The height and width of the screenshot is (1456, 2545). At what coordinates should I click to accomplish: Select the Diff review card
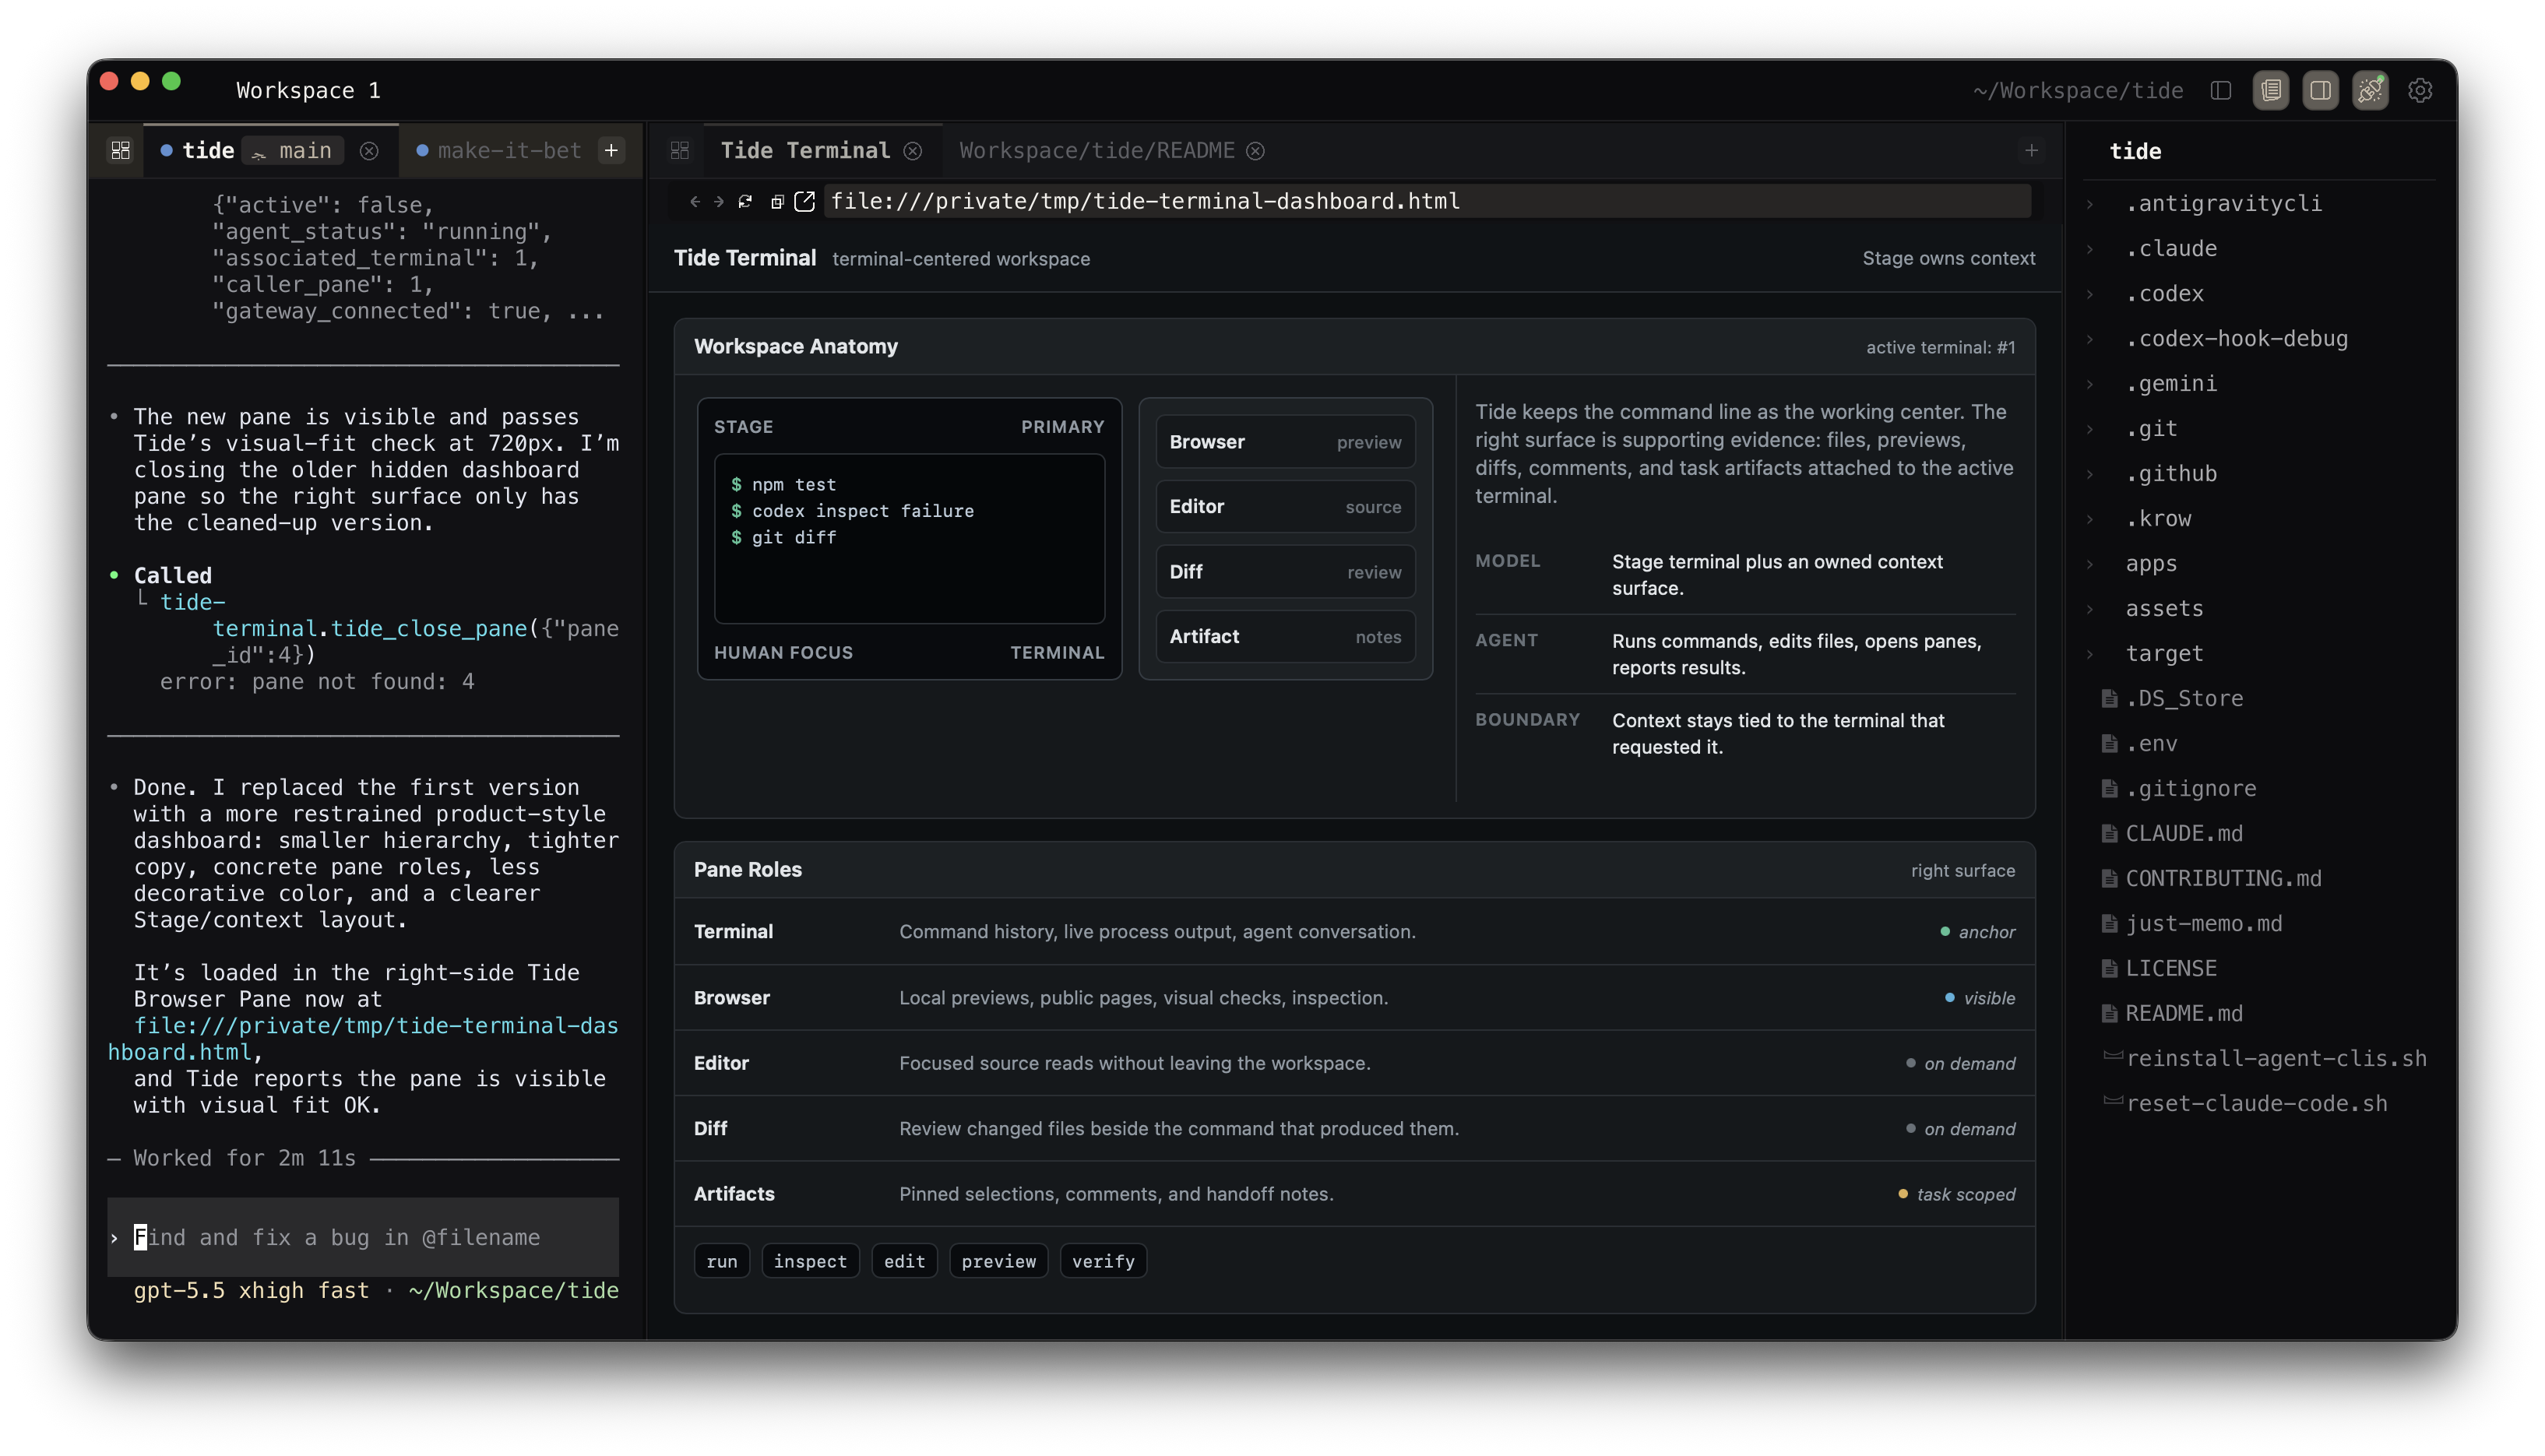[x=1285, y=572]
